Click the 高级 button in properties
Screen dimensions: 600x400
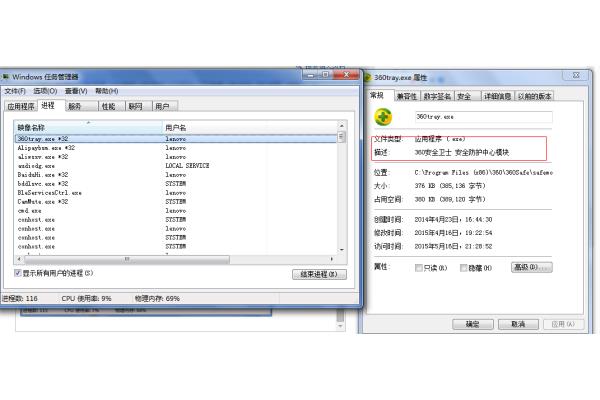pyautogui.click(x=532, y=267)
